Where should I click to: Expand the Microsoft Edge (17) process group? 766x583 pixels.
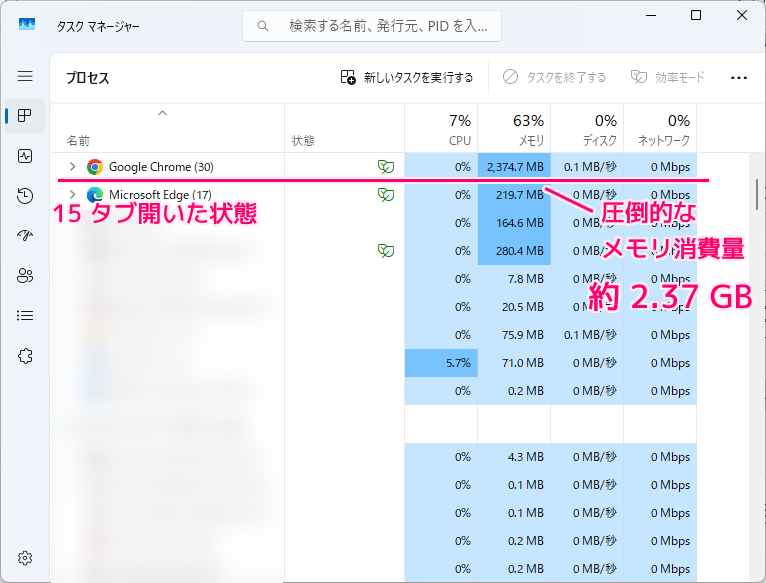click(x=72, y=194)
